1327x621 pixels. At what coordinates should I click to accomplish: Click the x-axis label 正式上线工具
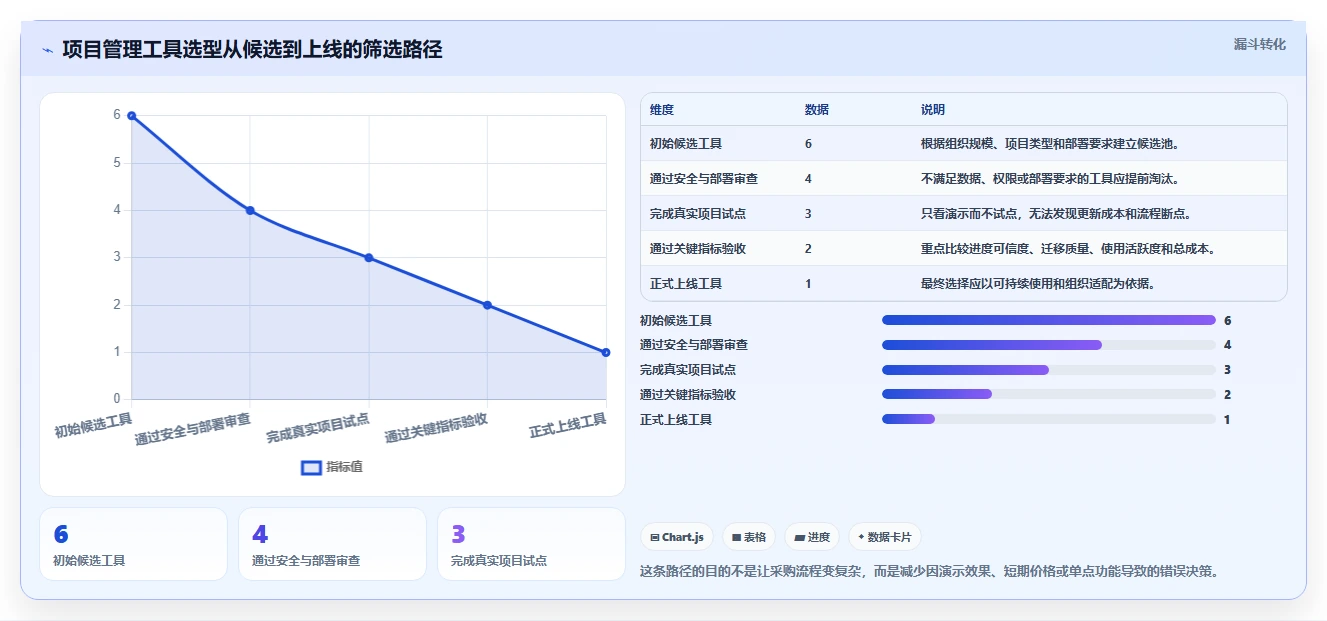pyautogui.click(x=568, y=425)
